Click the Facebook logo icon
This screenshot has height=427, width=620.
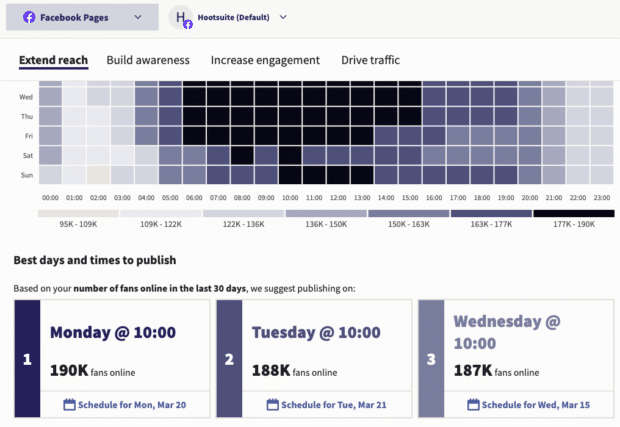point(29,17)
